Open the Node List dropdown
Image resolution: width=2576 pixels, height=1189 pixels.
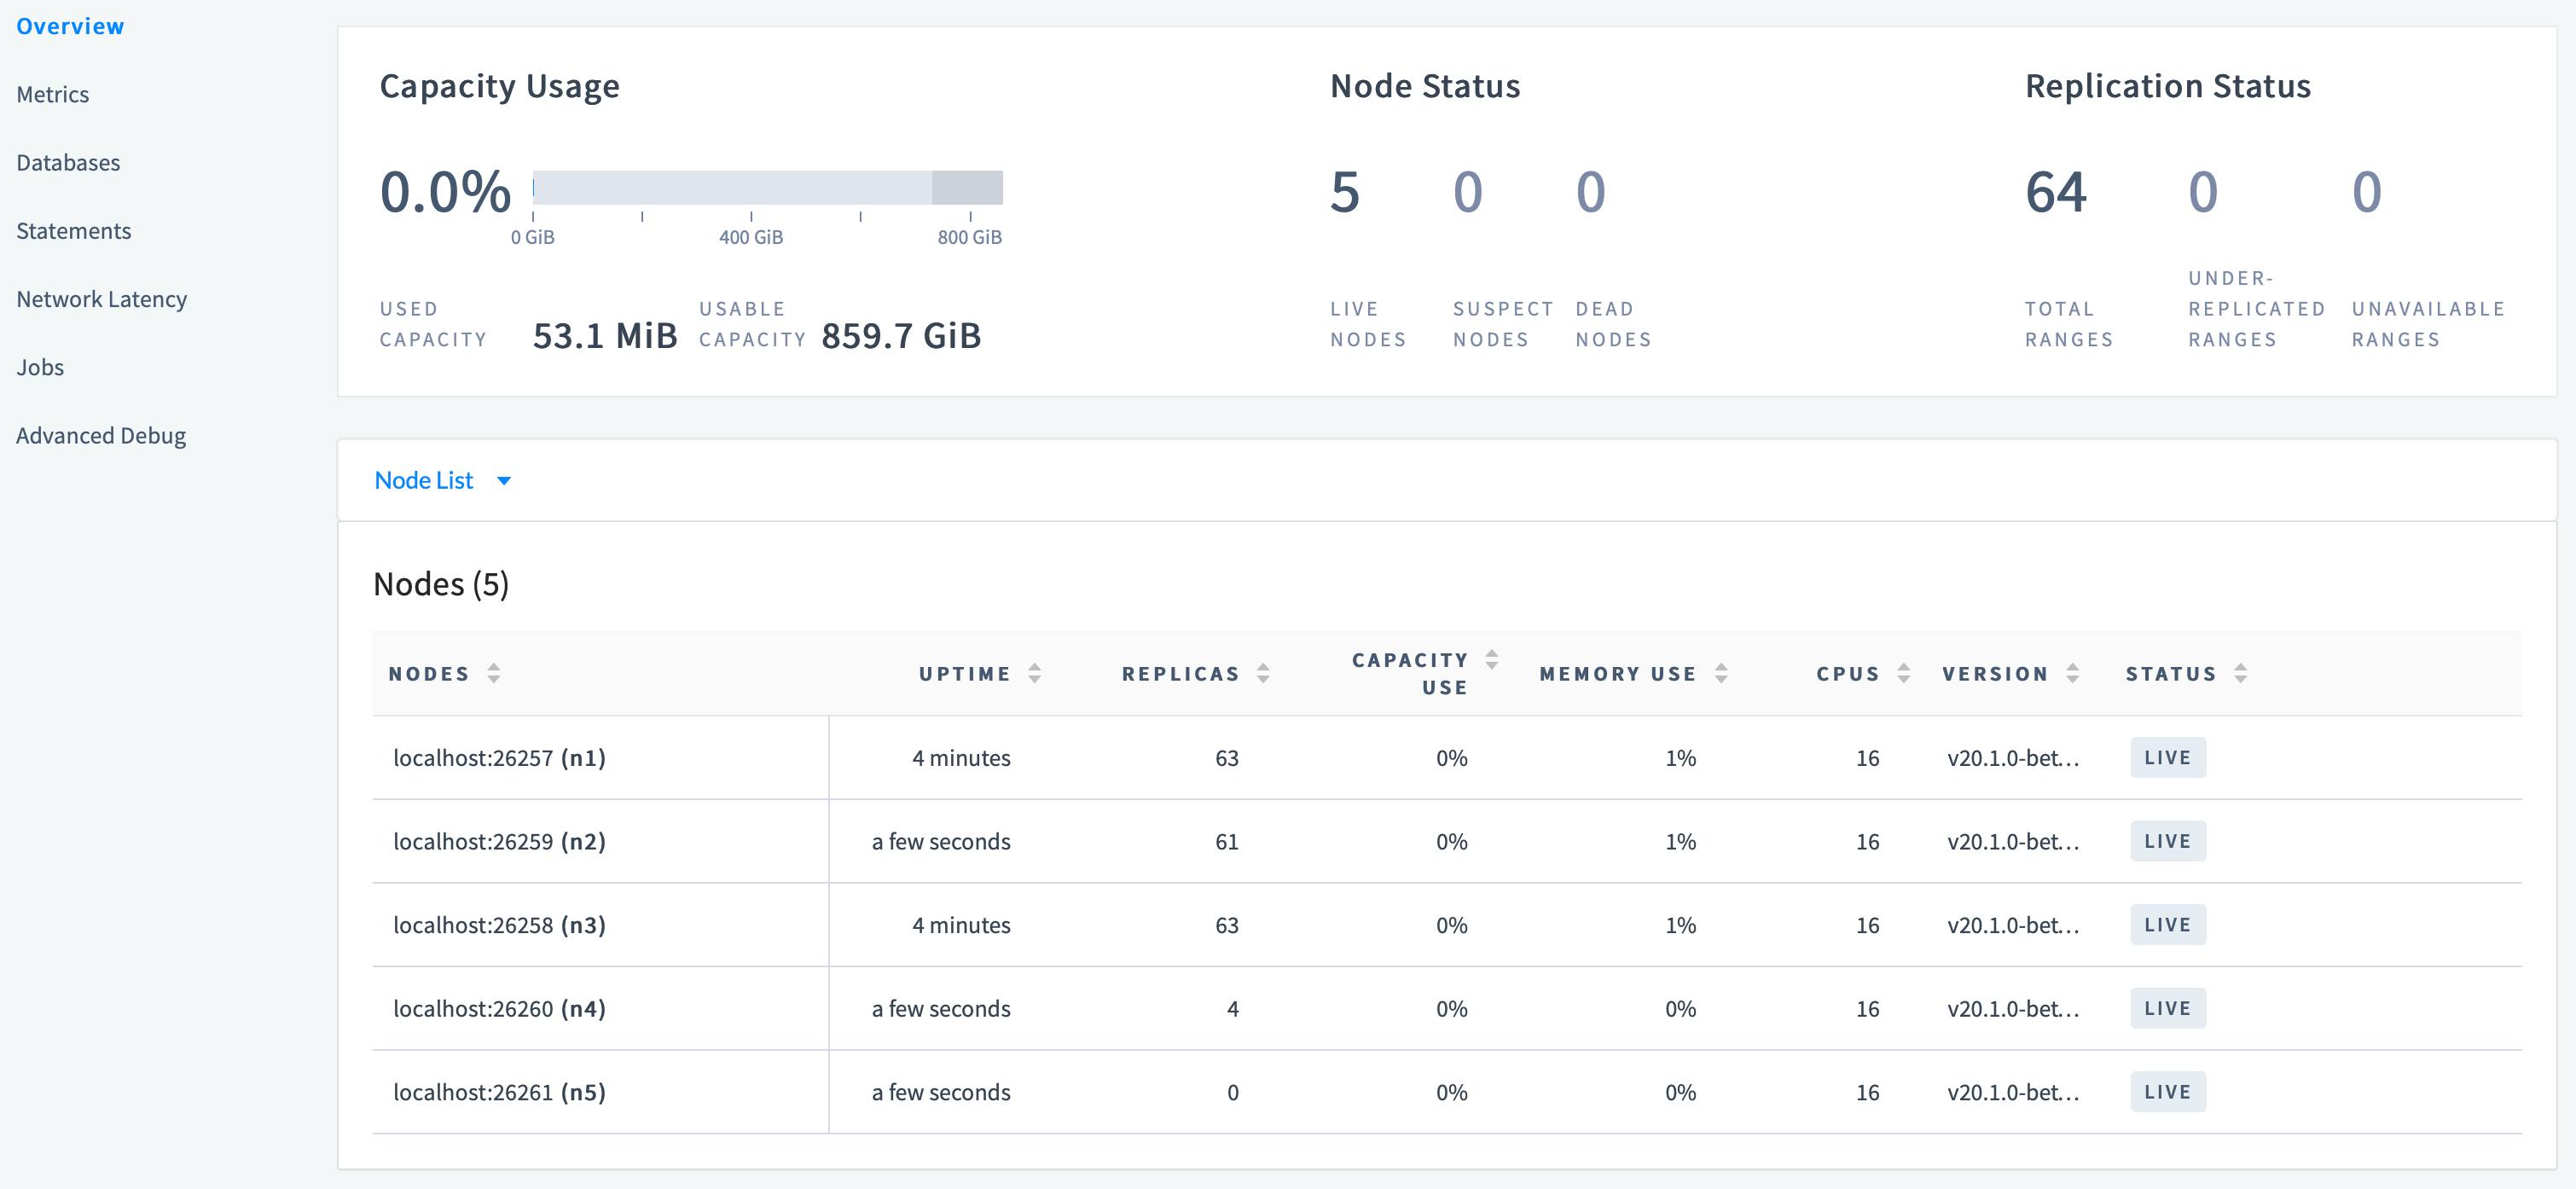pyautogui.click(x=424, y=480)
